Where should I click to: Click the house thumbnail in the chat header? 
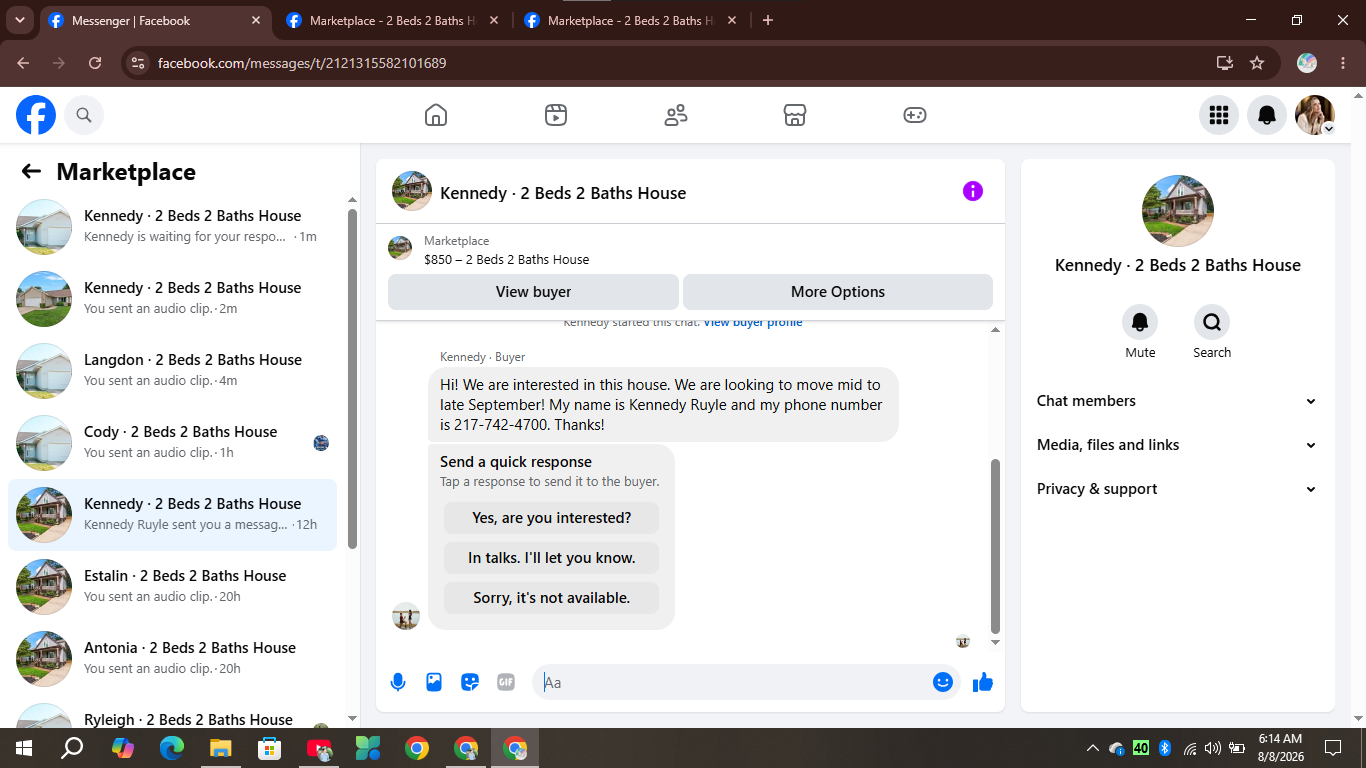point(412,191)
